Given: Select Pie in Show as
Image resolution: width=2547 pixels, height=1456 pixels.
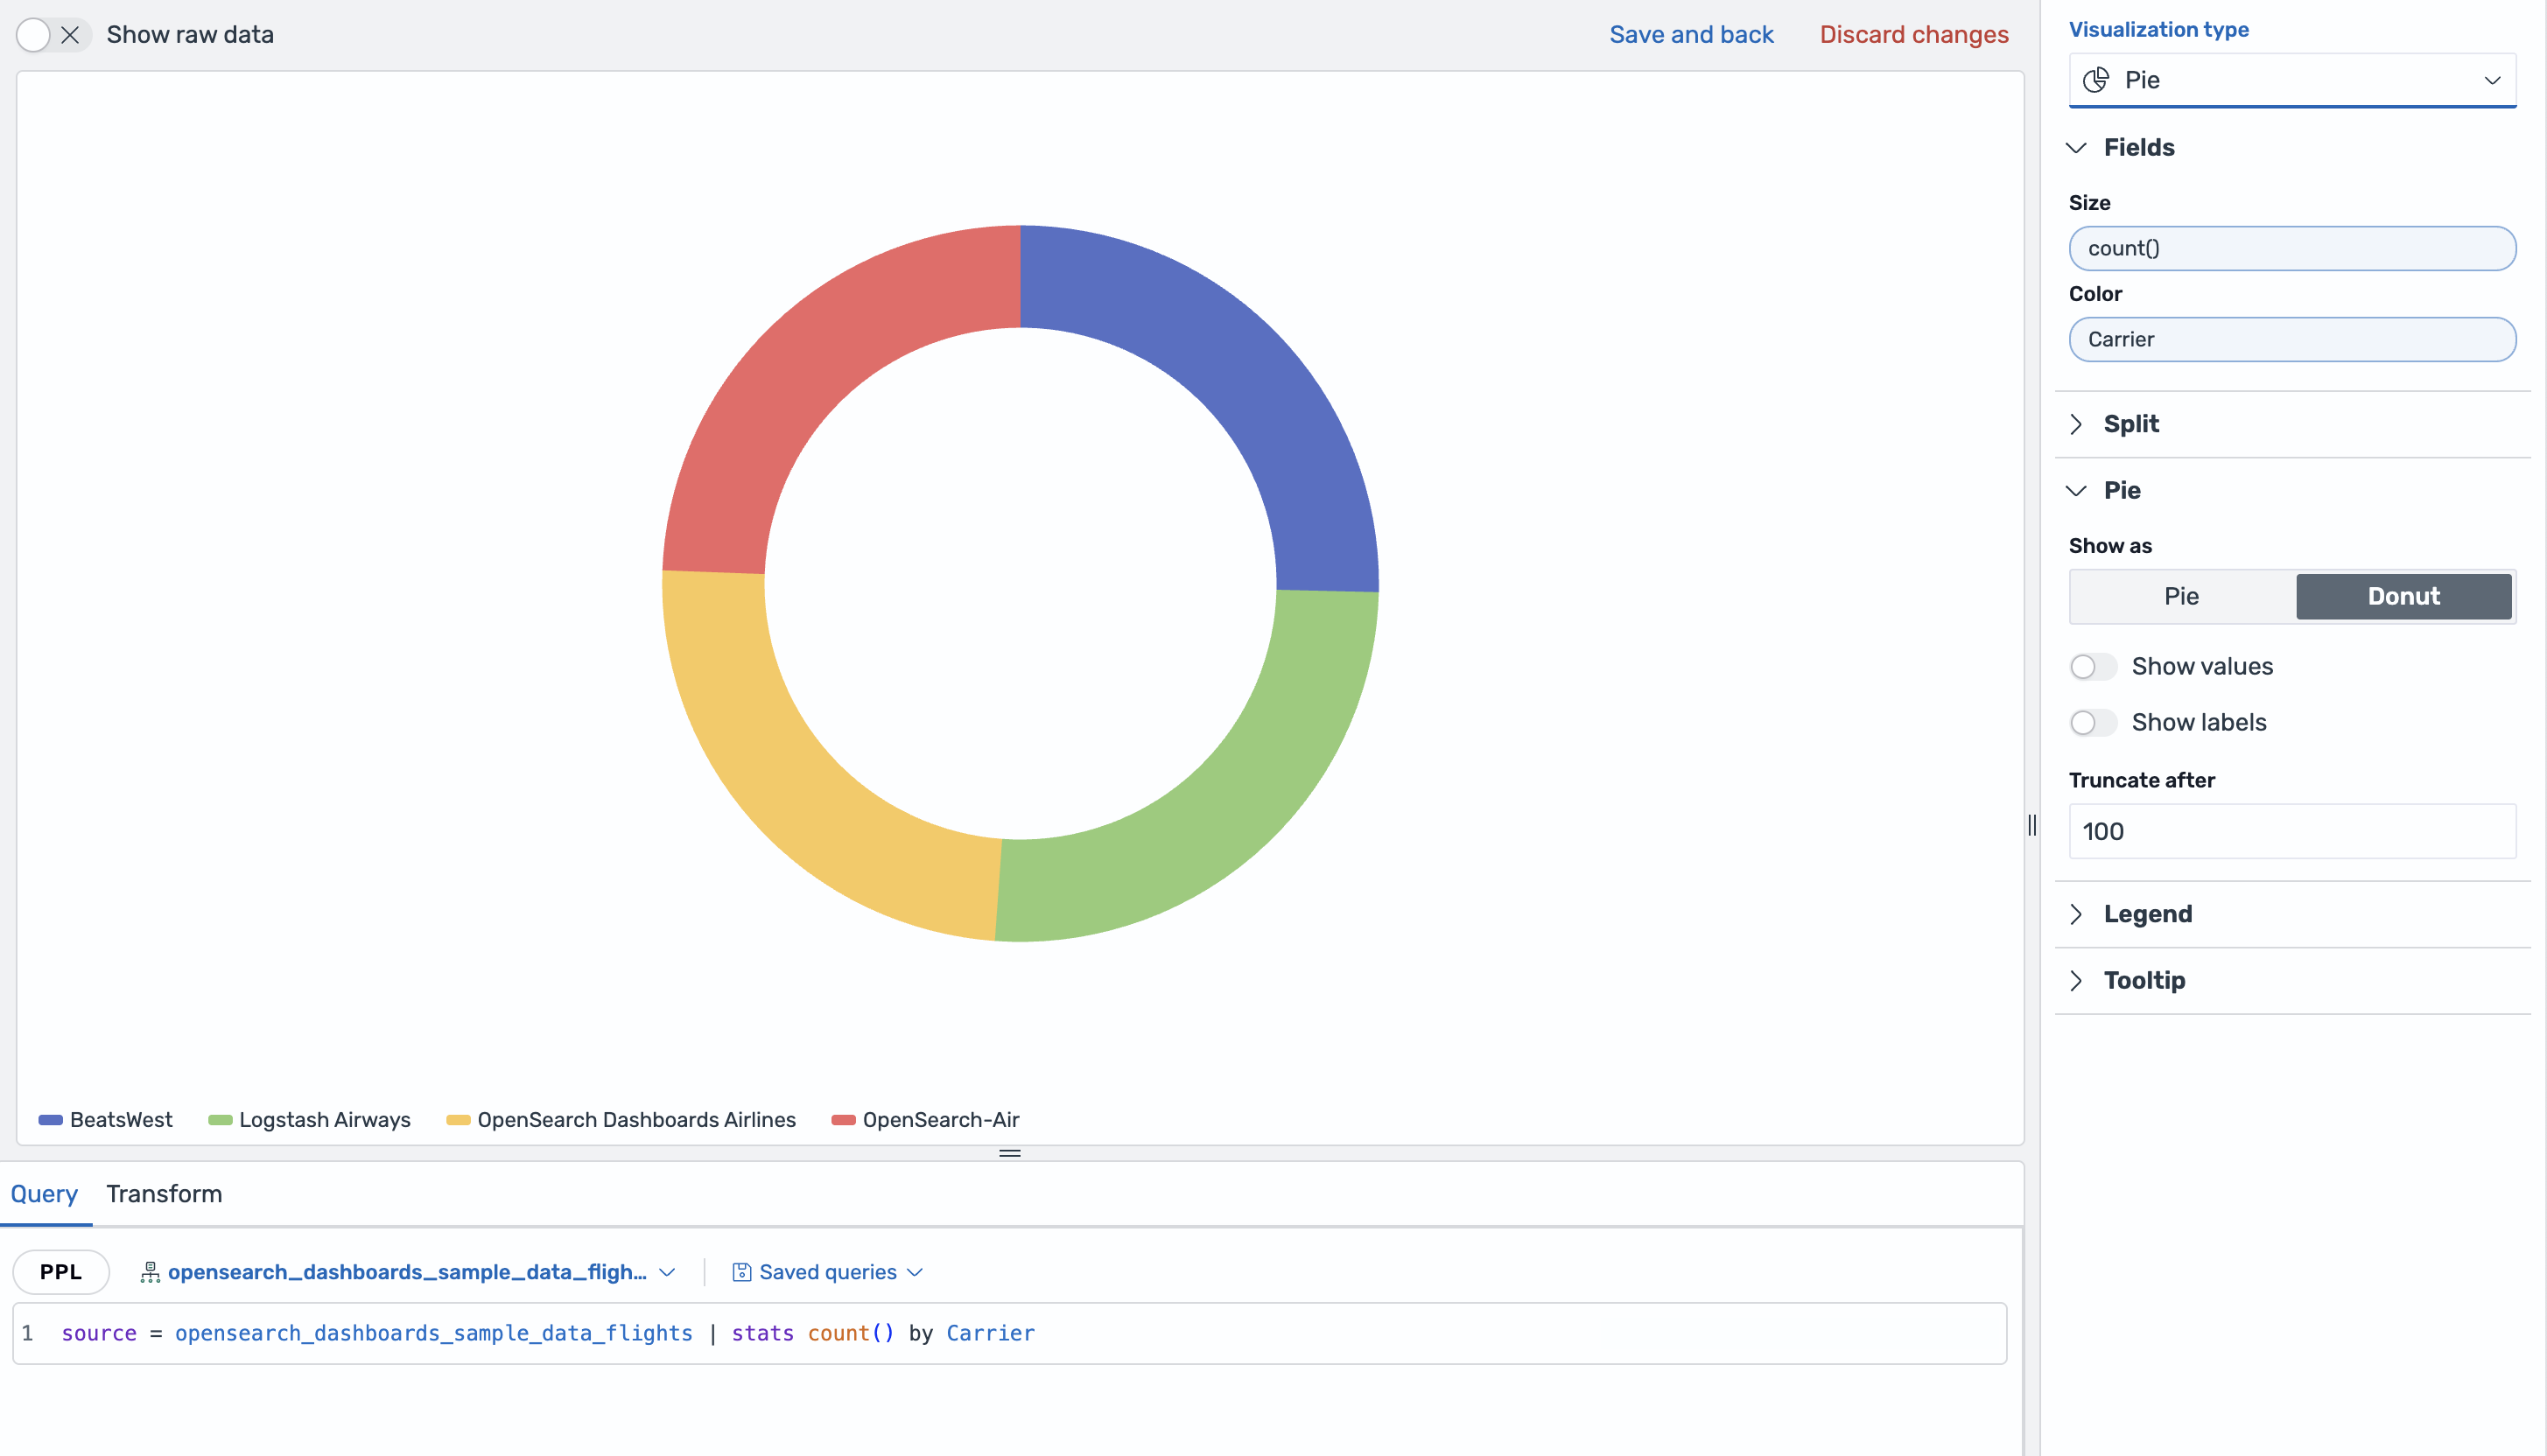Looking at the screenshot, I should coord(2181,596).
